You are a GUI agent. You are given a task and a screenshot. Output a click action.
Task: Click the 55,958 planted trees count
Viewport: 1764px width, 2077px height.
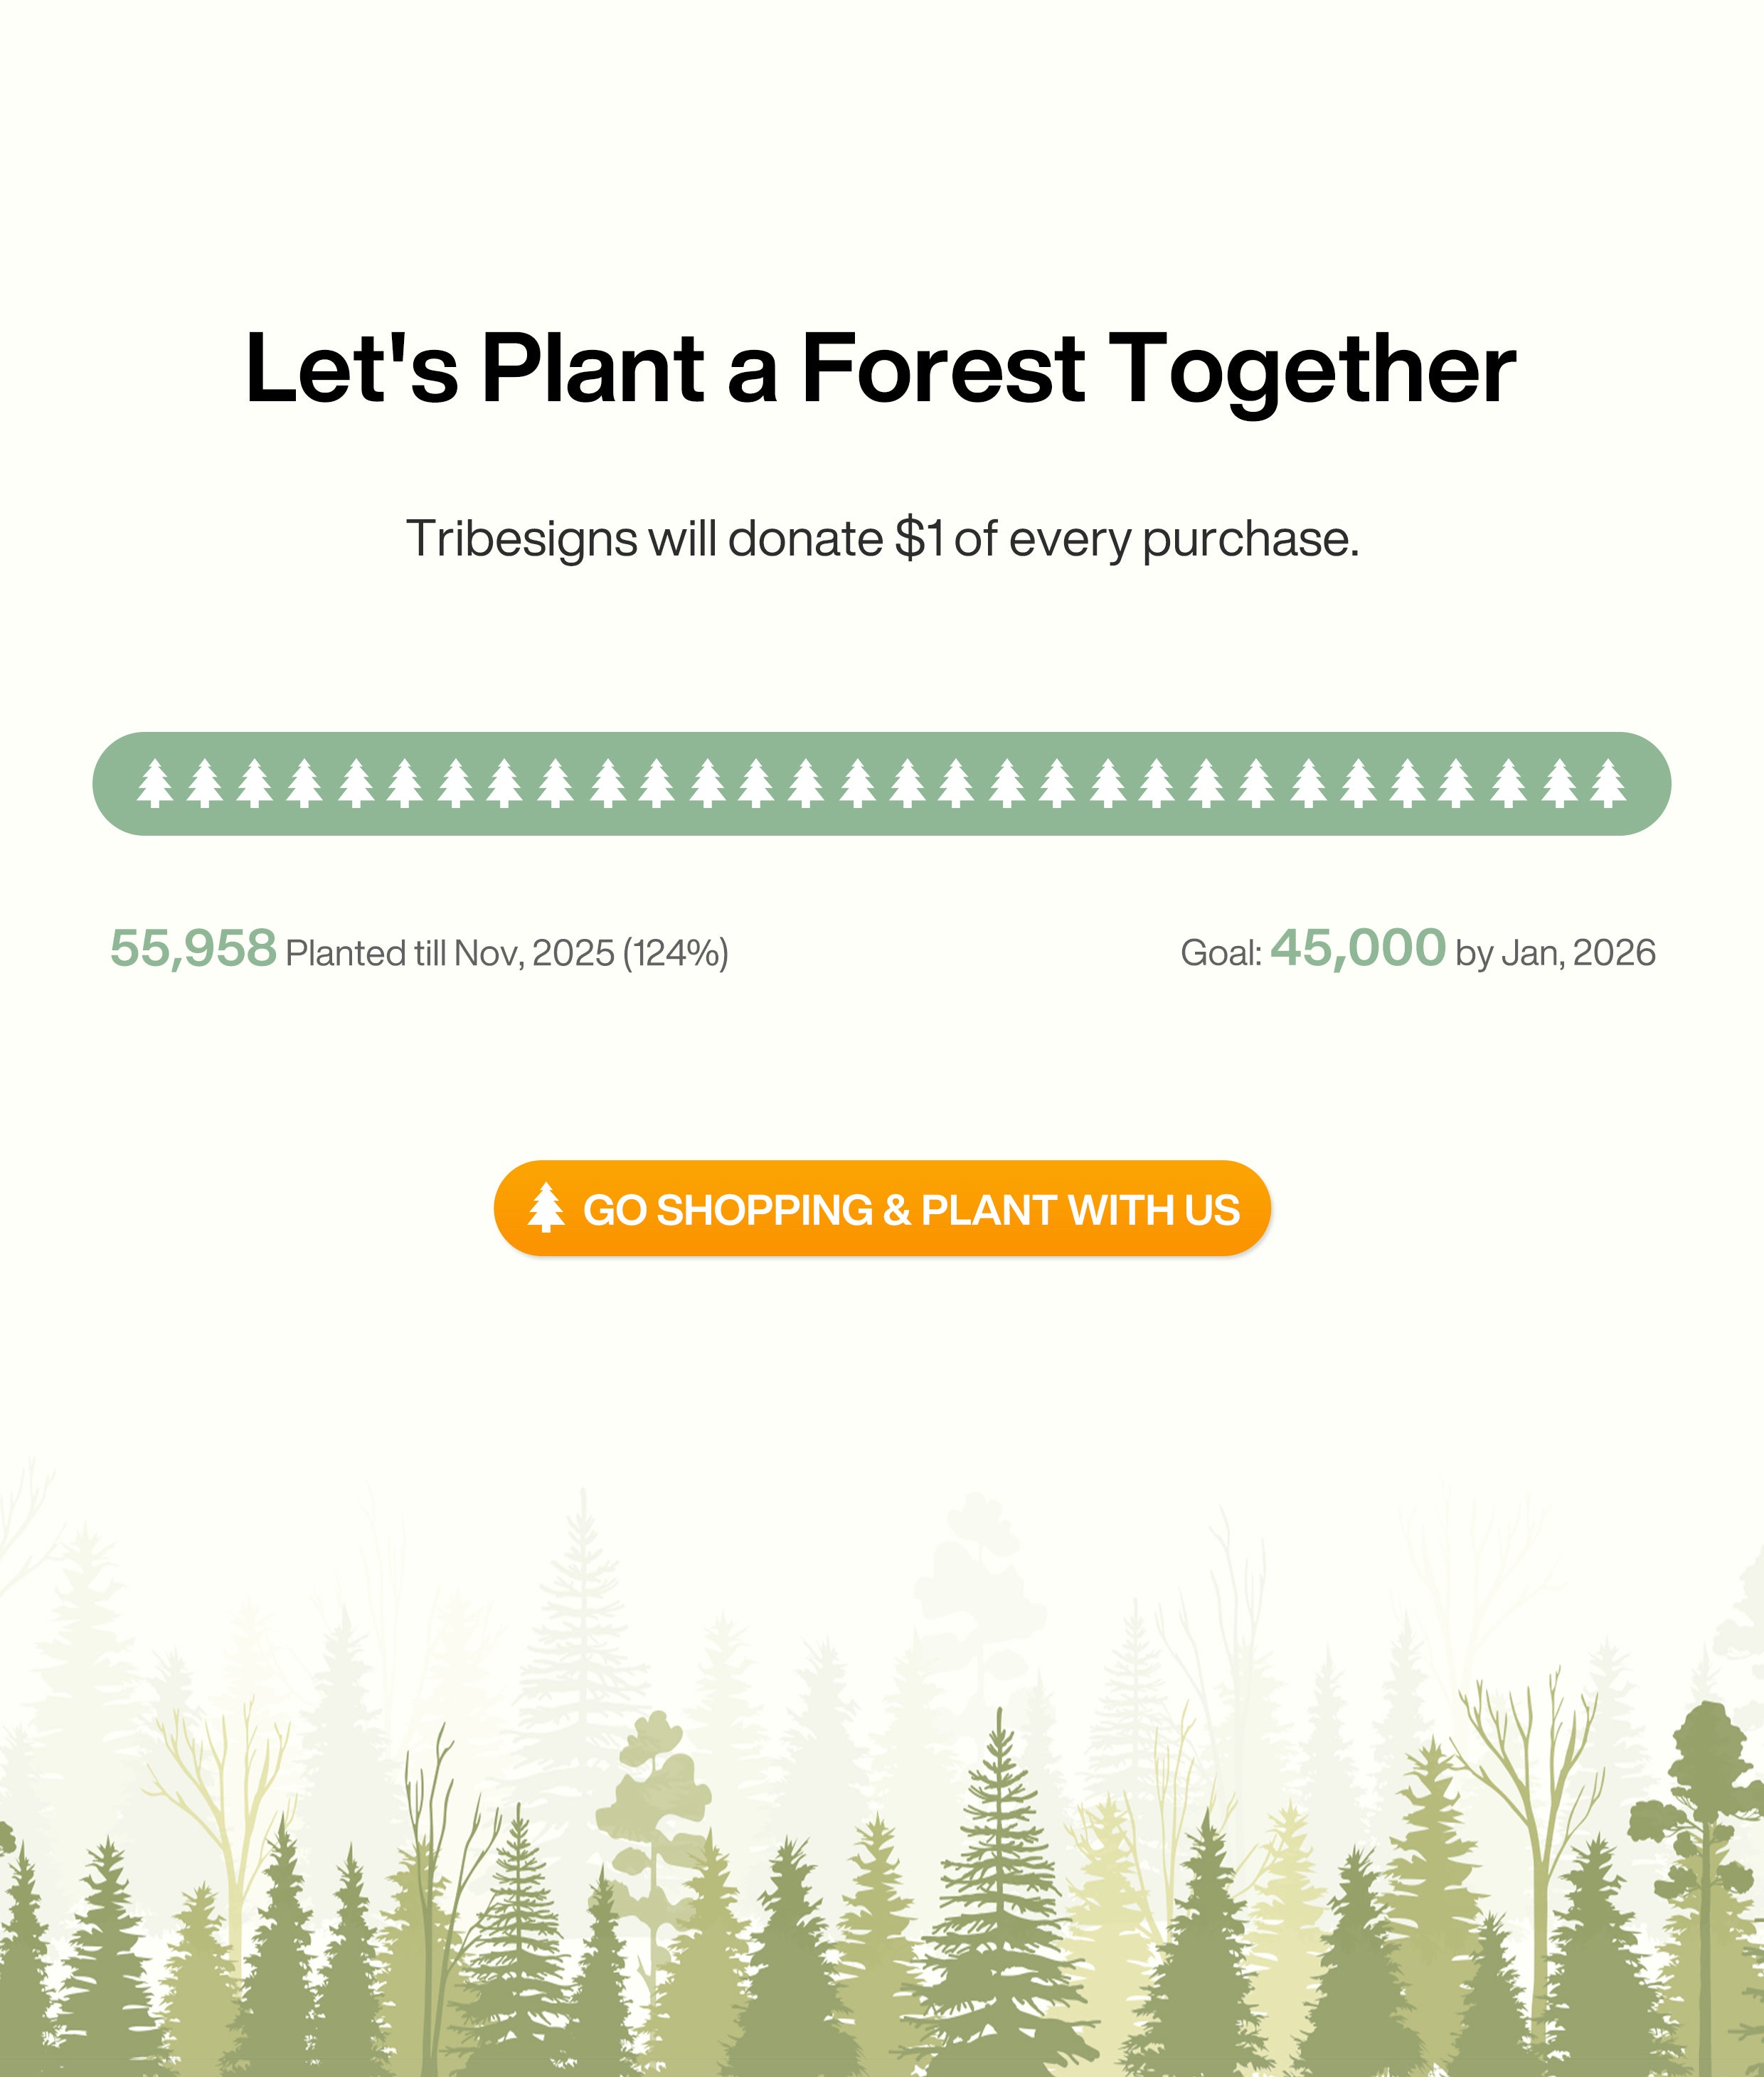coord(193,948)
